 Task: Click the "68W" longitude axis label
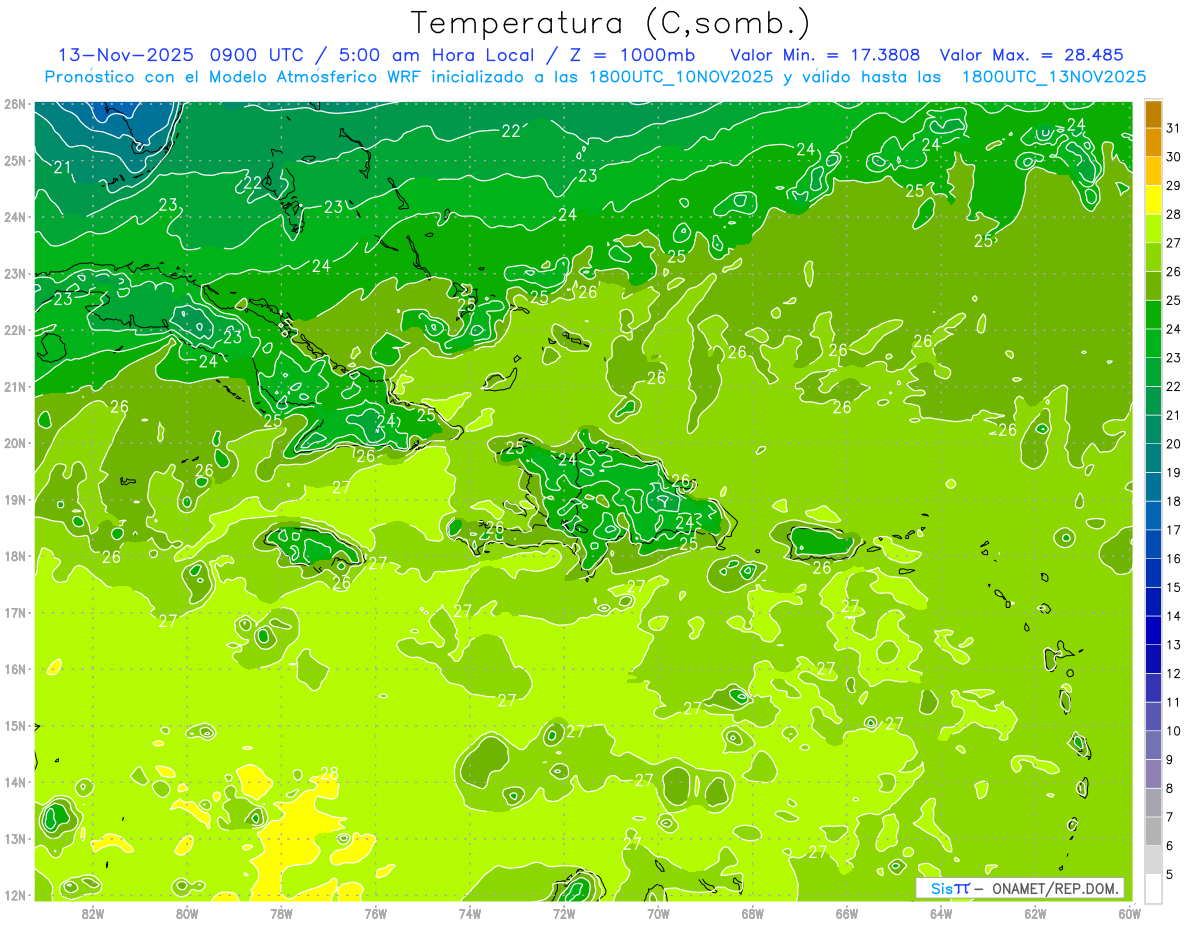coord(753,913)
